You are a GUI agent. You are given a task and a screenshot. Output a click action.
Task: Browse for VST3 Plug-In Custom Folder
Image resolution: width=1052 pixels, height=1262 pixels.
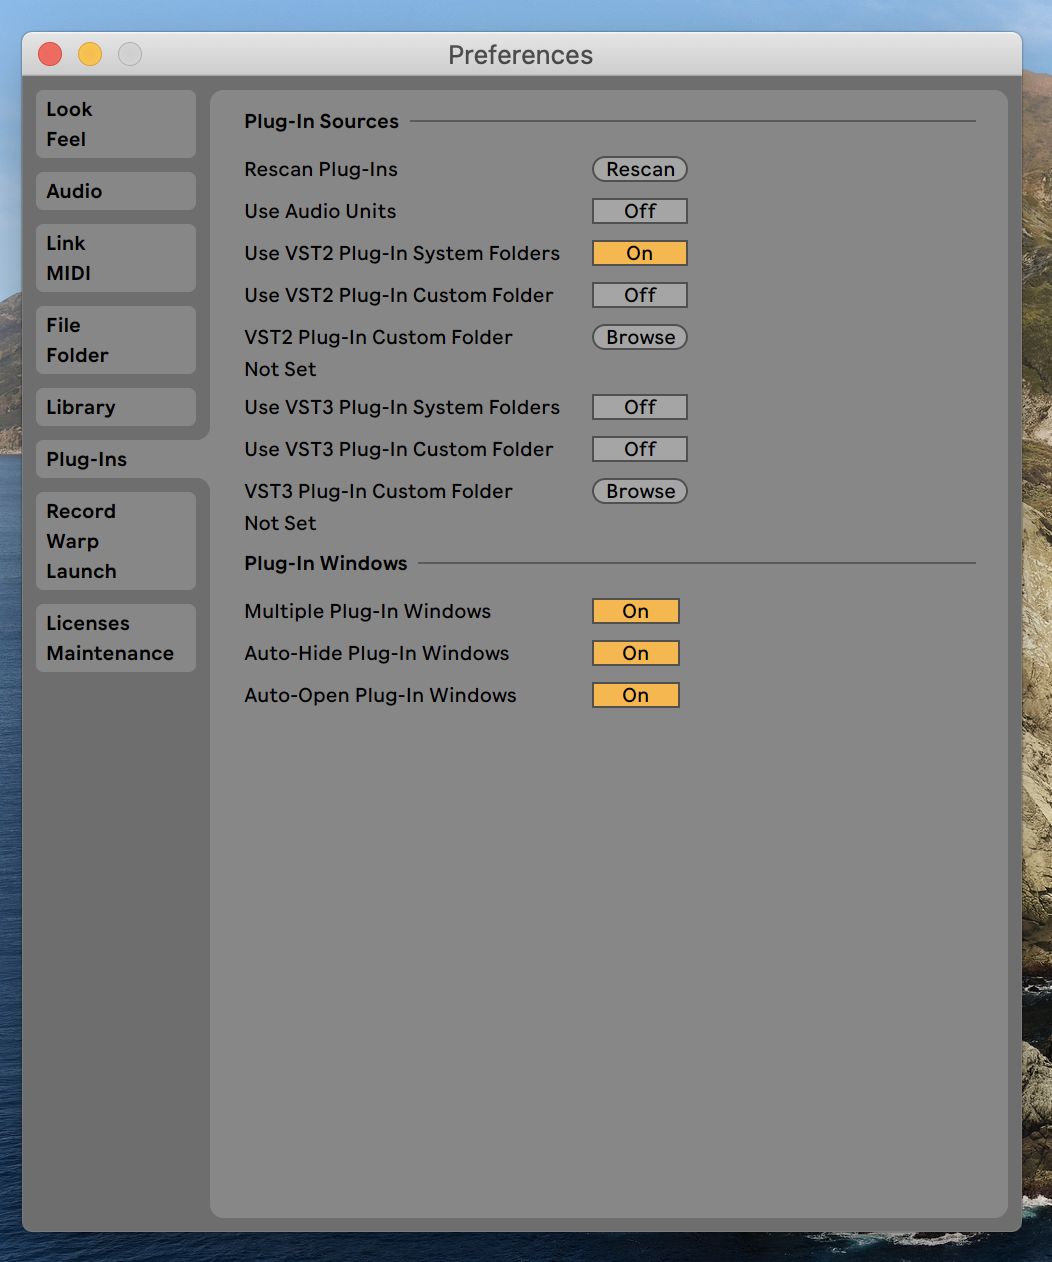640,491
